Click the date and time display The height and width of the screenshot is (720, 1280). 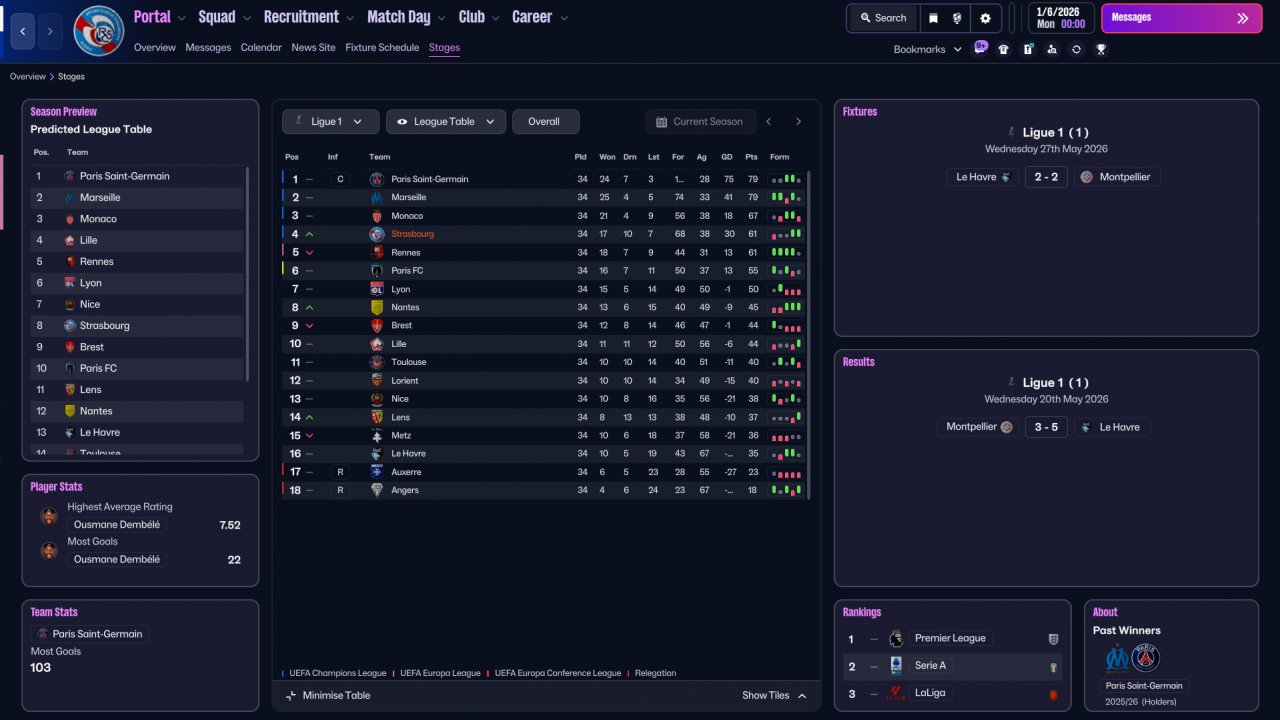[x=1060, y=18]
